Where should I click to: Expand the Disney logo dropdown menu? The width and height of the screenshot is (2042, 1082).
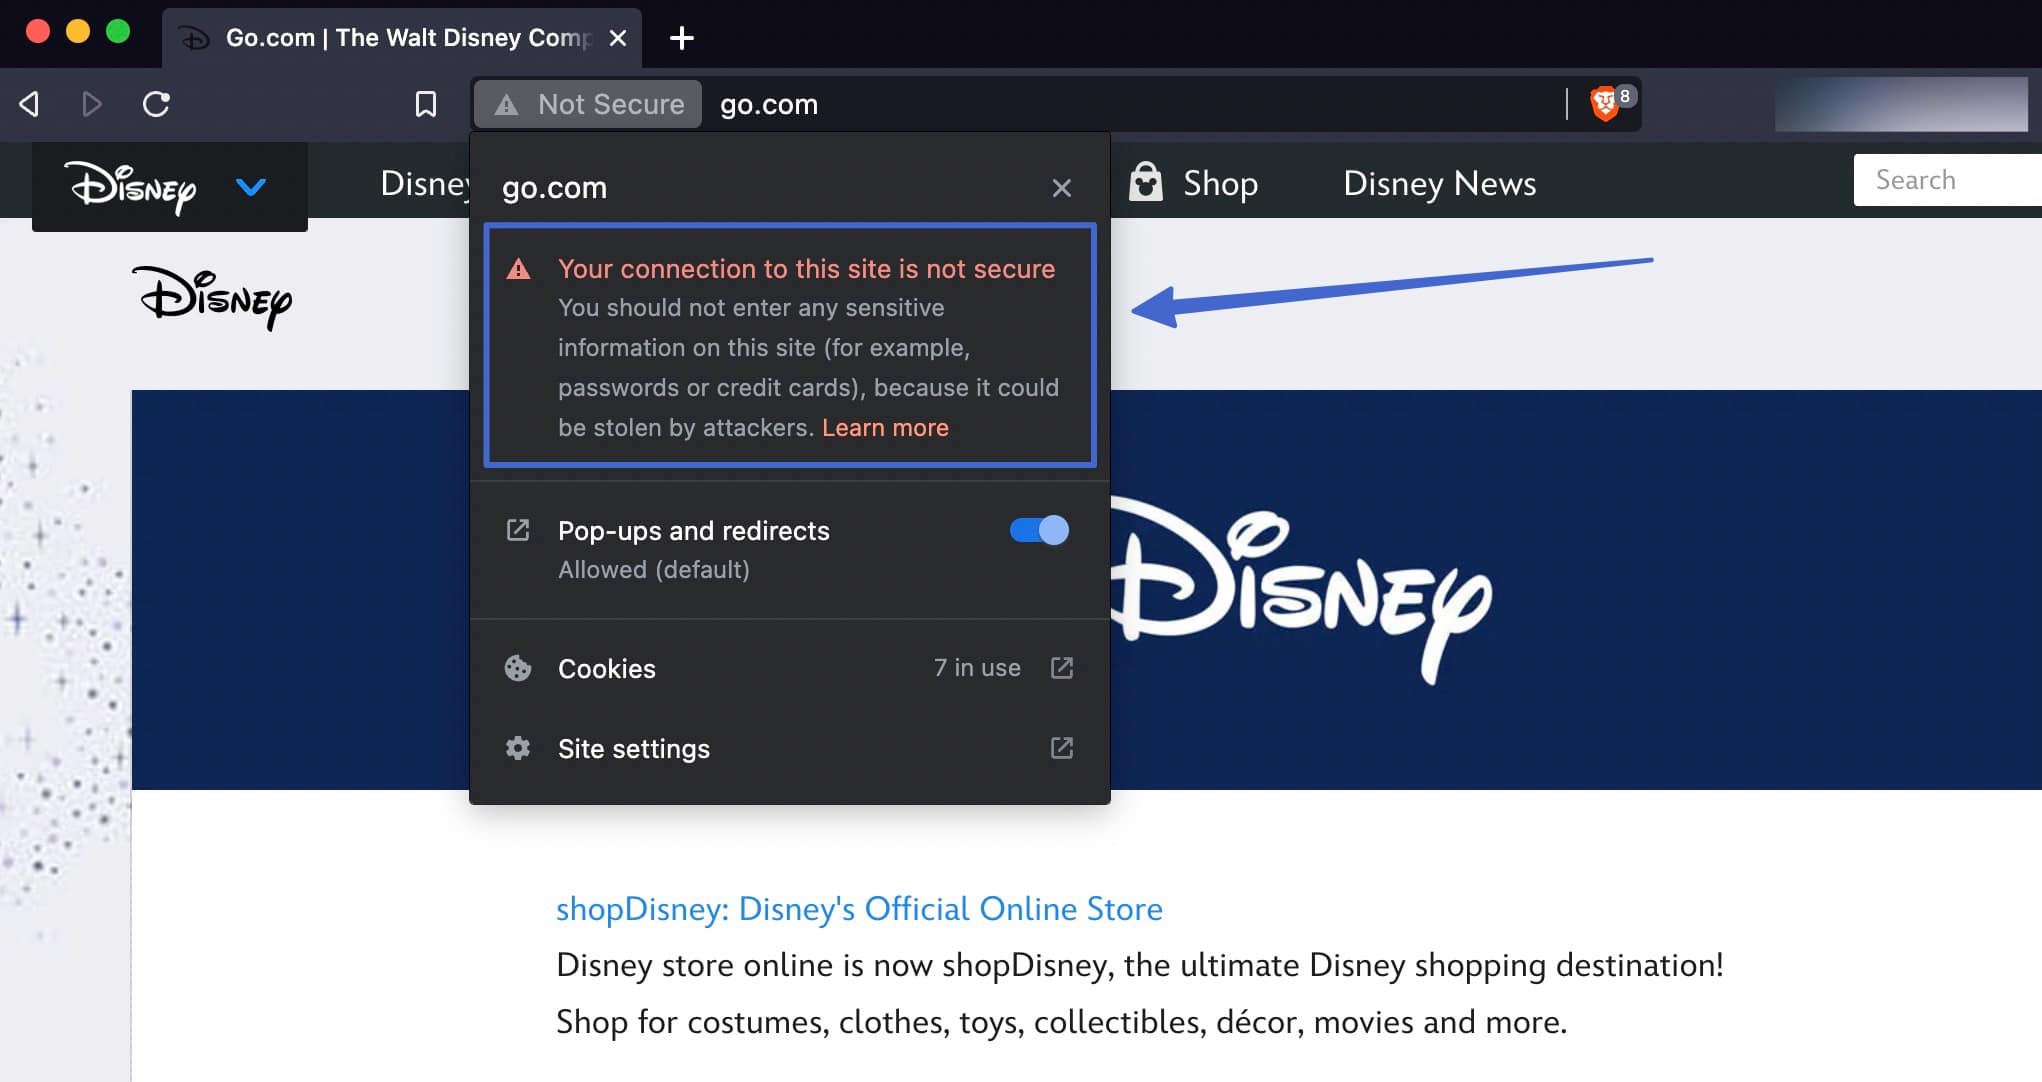(x=251, y=187)
